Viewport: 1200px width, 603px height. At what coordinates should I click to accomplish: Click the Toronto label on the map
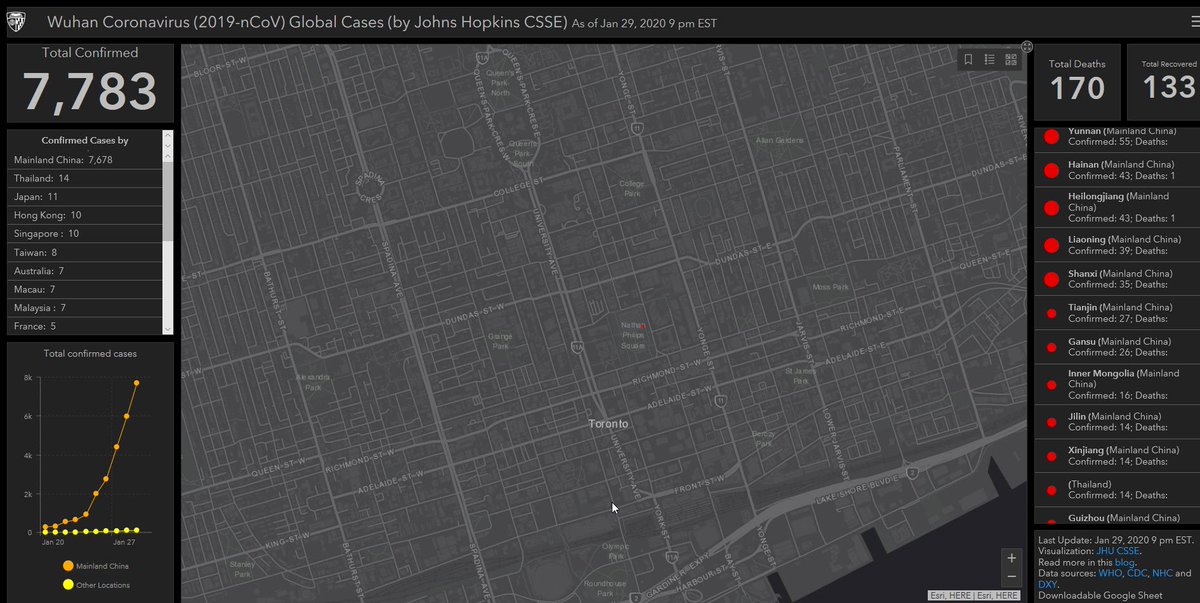click(608, 424)
